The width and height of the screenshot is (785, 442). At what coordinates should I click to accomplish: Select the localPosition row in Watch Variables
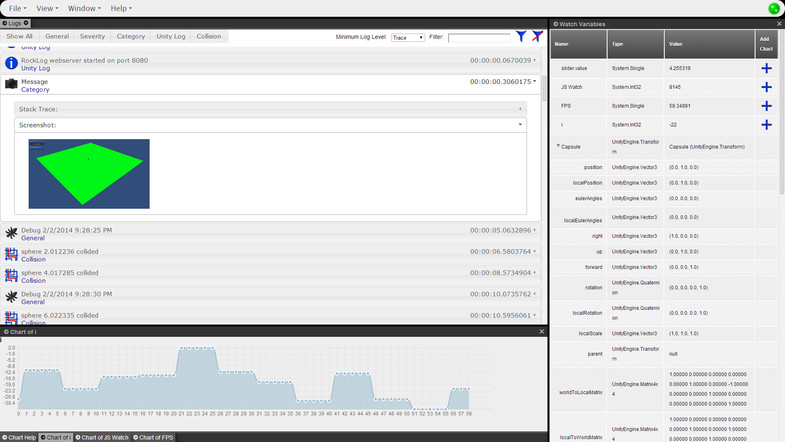point(664,183)
